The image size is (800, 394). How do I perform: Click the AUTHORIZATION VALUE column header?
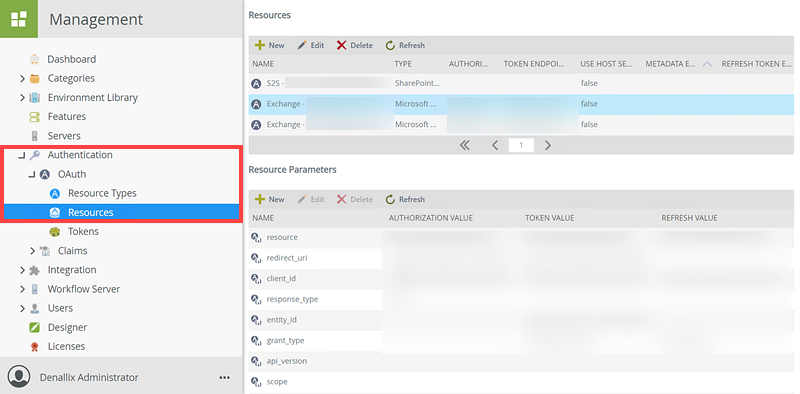pos(431,218)
